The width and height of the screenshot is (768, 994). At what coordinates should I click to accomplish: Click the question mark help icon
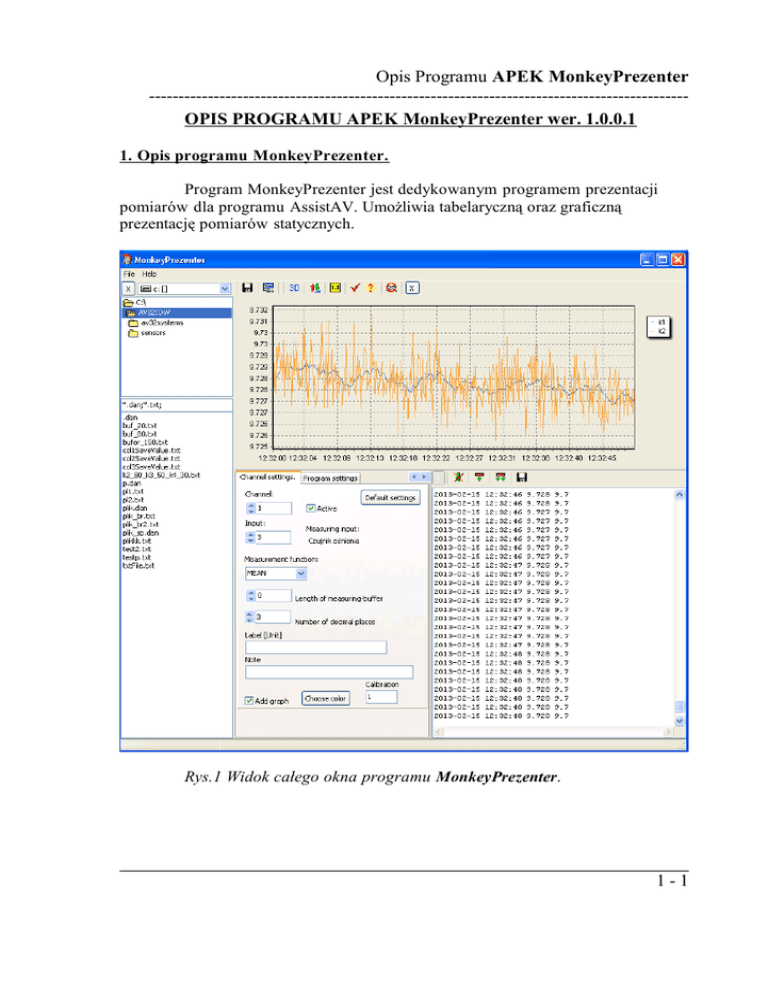click(x=372, y=288)
